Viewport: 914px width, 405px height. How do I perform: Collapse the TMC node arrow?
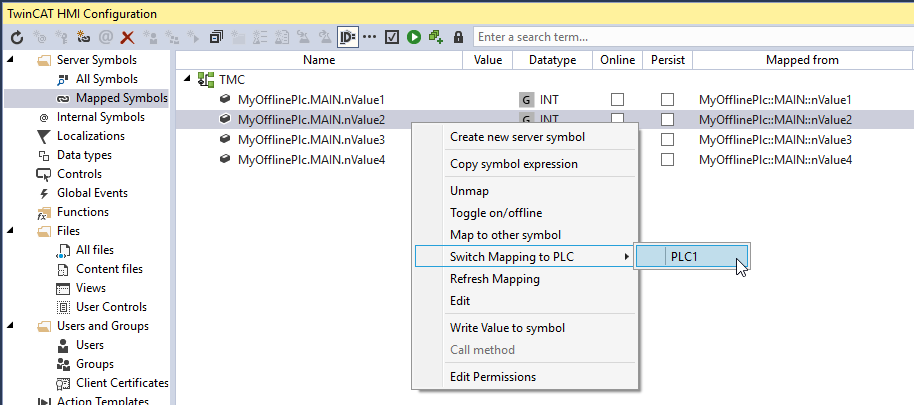click(x=188, y=79)
